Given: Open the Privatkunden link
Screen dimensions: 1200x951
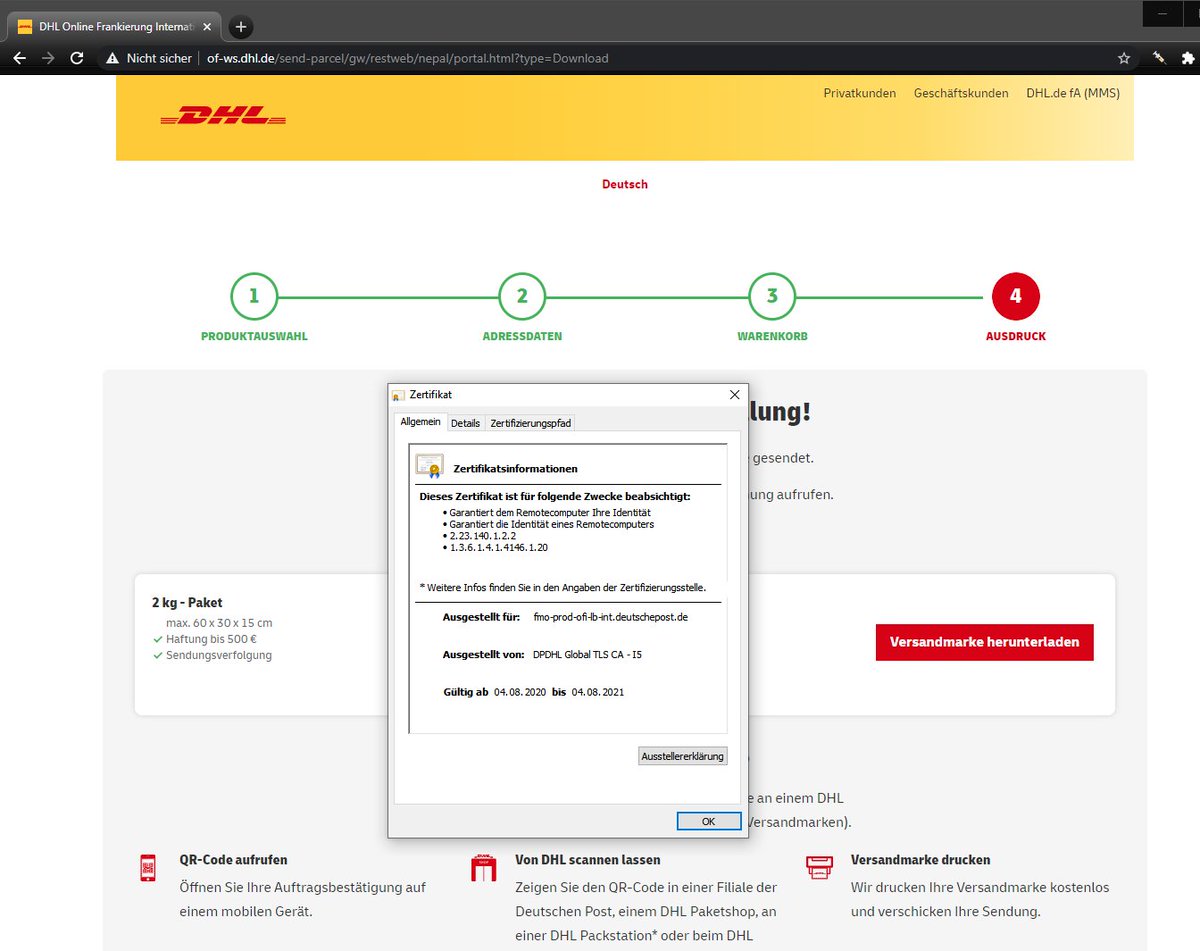Looking at the screenshot, I should [860, 93].
